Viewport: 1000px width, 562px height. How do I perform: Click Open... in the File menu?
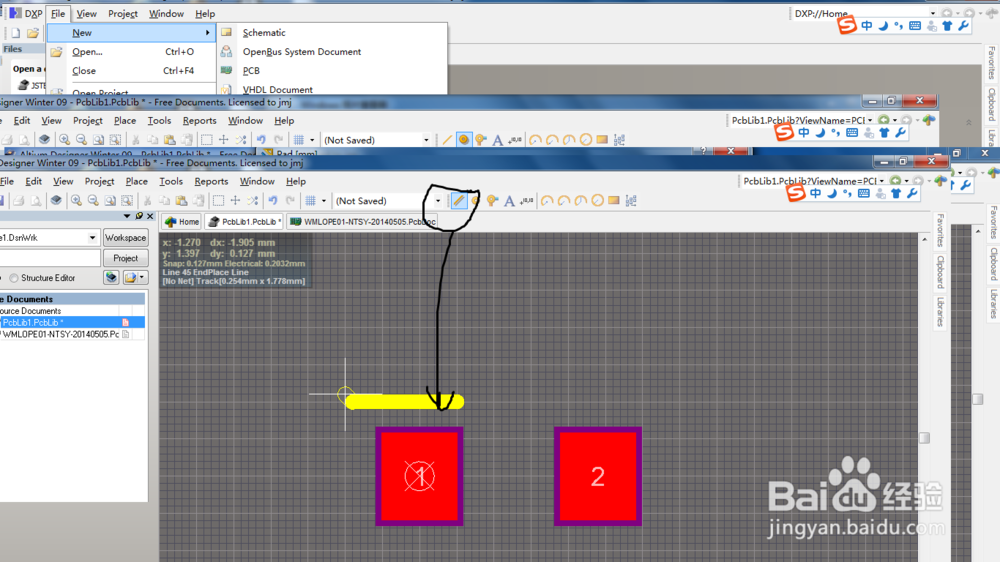(x=87, y=52)
